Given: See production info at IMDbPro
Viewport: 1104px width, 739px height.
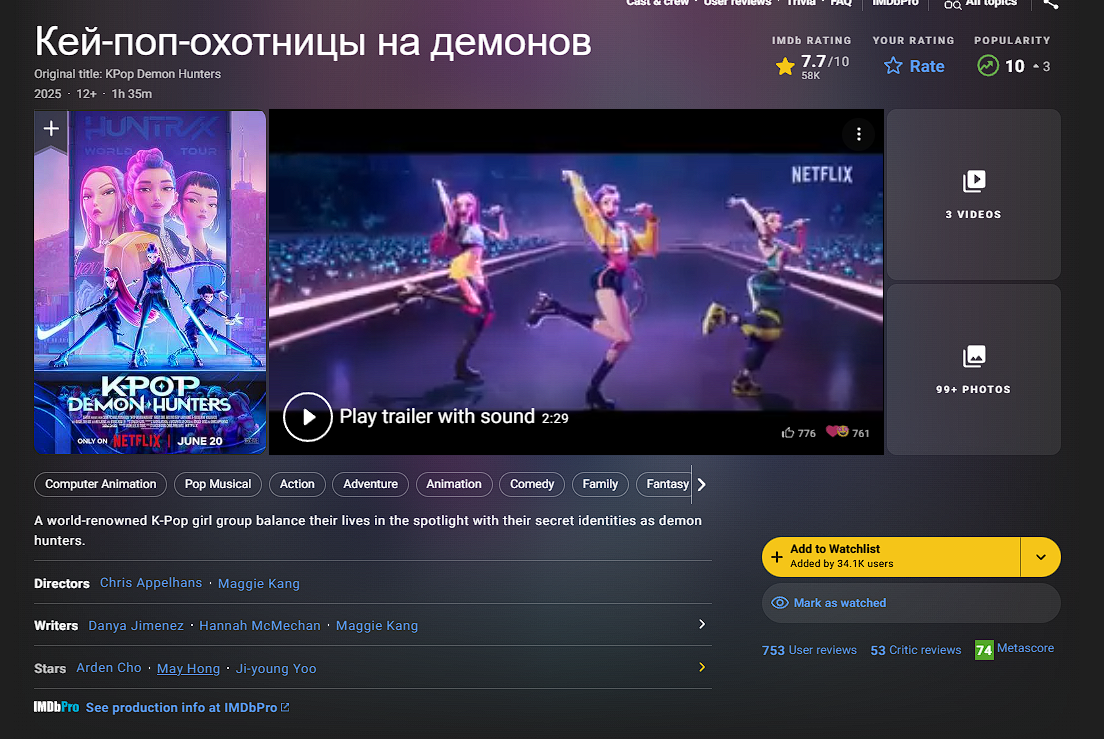Looking at the screenshot, I should tap(181, 707).
